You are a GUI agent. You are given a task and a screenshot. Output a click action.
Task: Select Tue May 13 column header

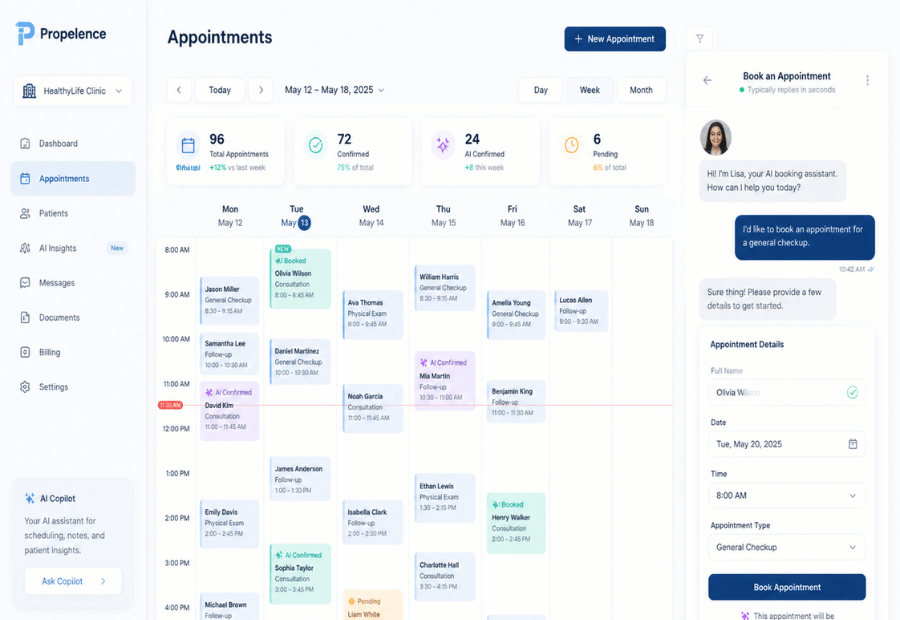[296, 216]
